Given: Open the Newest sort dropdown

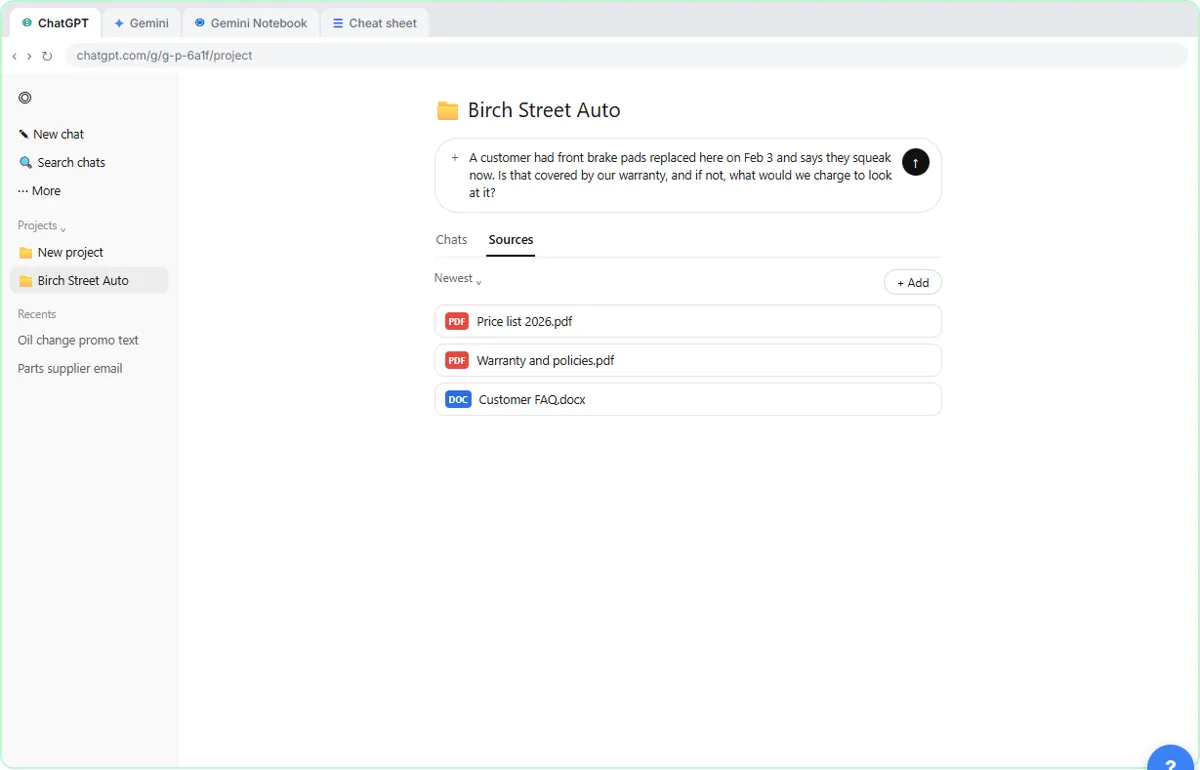Looking at the screenshot, I should [x=458, y=279].
